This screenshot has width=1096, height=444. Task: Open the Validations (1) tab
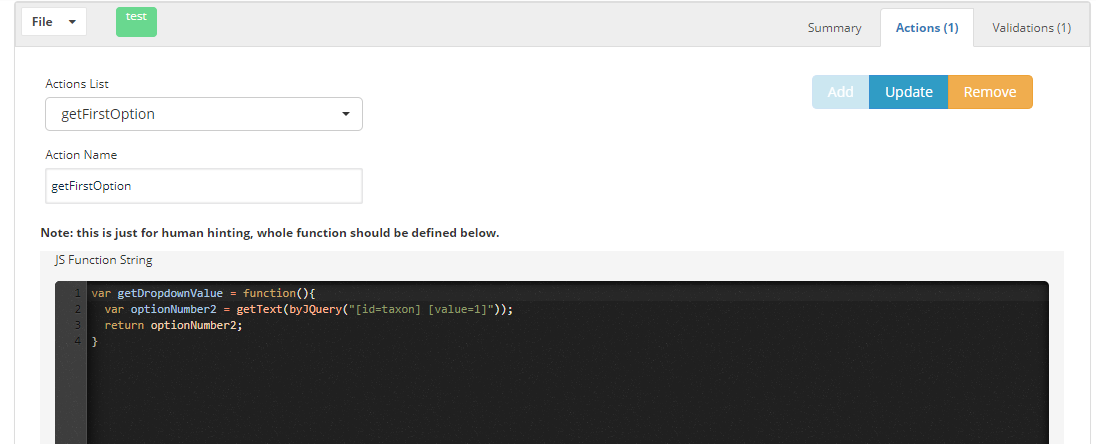1031,28
